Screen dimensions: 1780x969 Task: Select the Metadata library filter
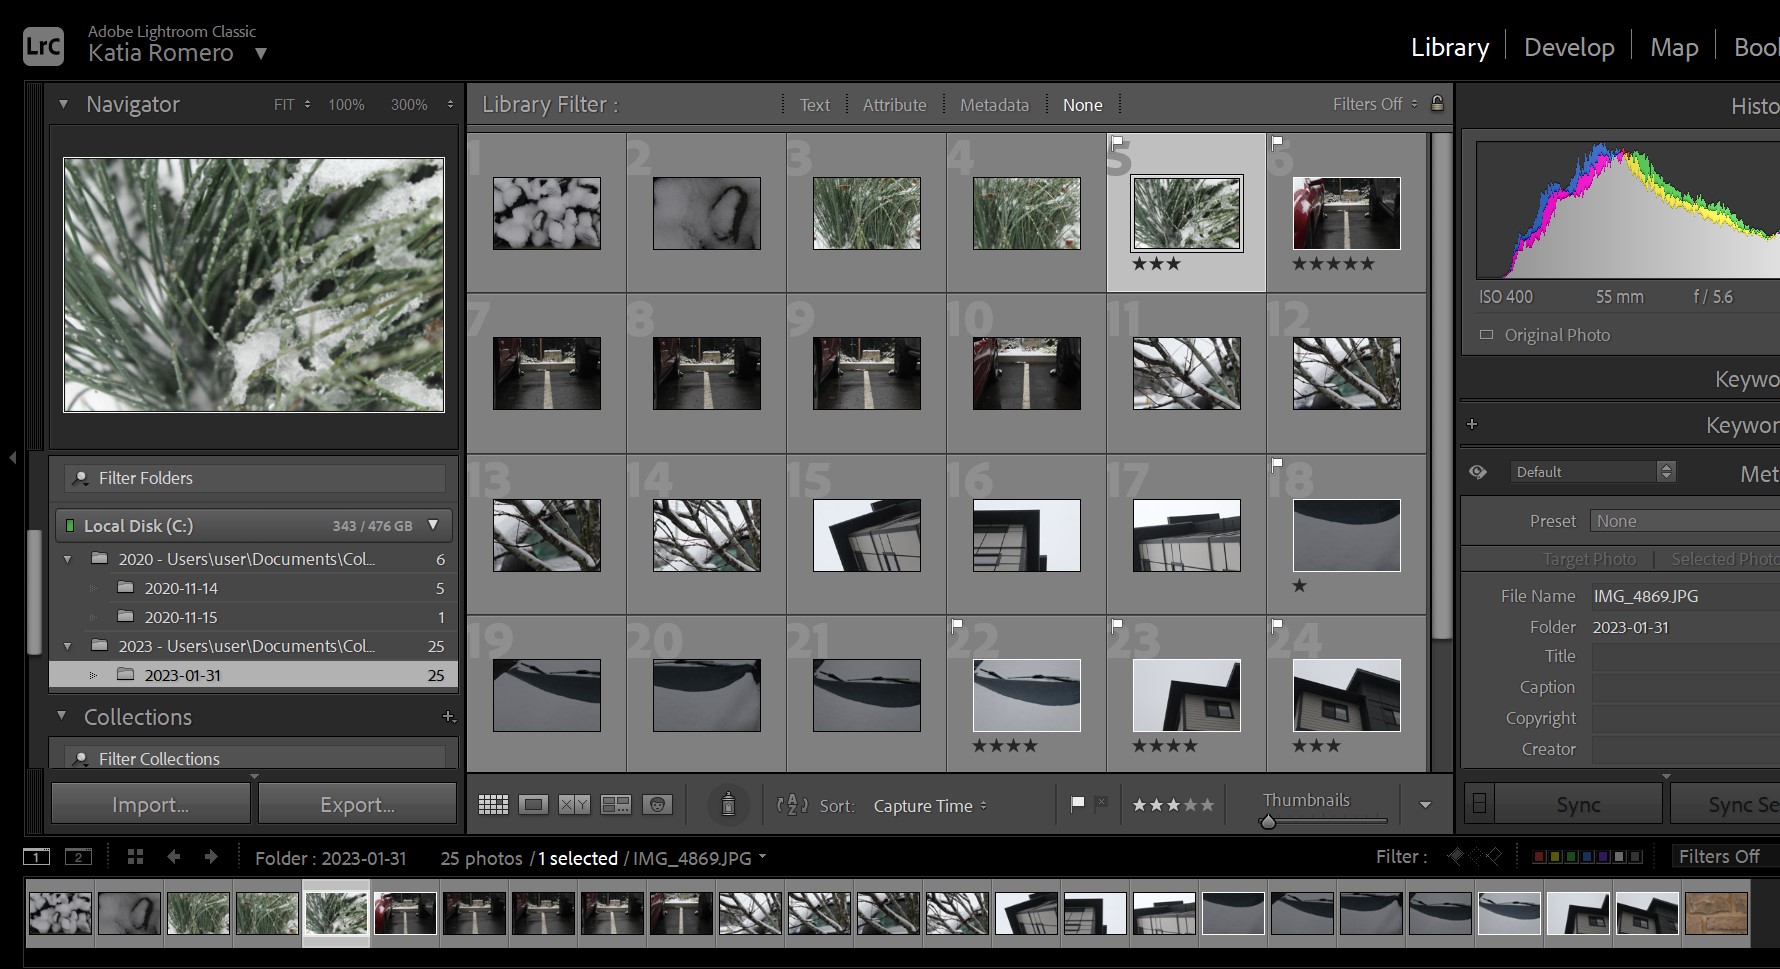point(993,105)
